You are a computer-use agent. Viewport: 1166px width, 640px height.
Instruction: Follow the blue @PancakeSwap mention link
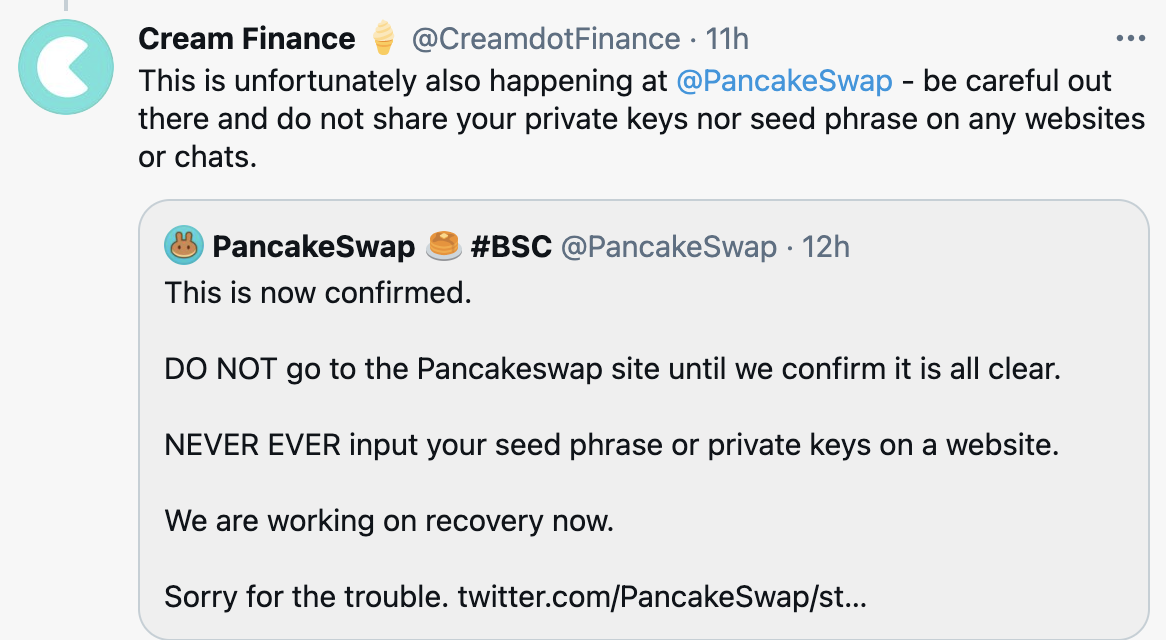coord(784,80)
